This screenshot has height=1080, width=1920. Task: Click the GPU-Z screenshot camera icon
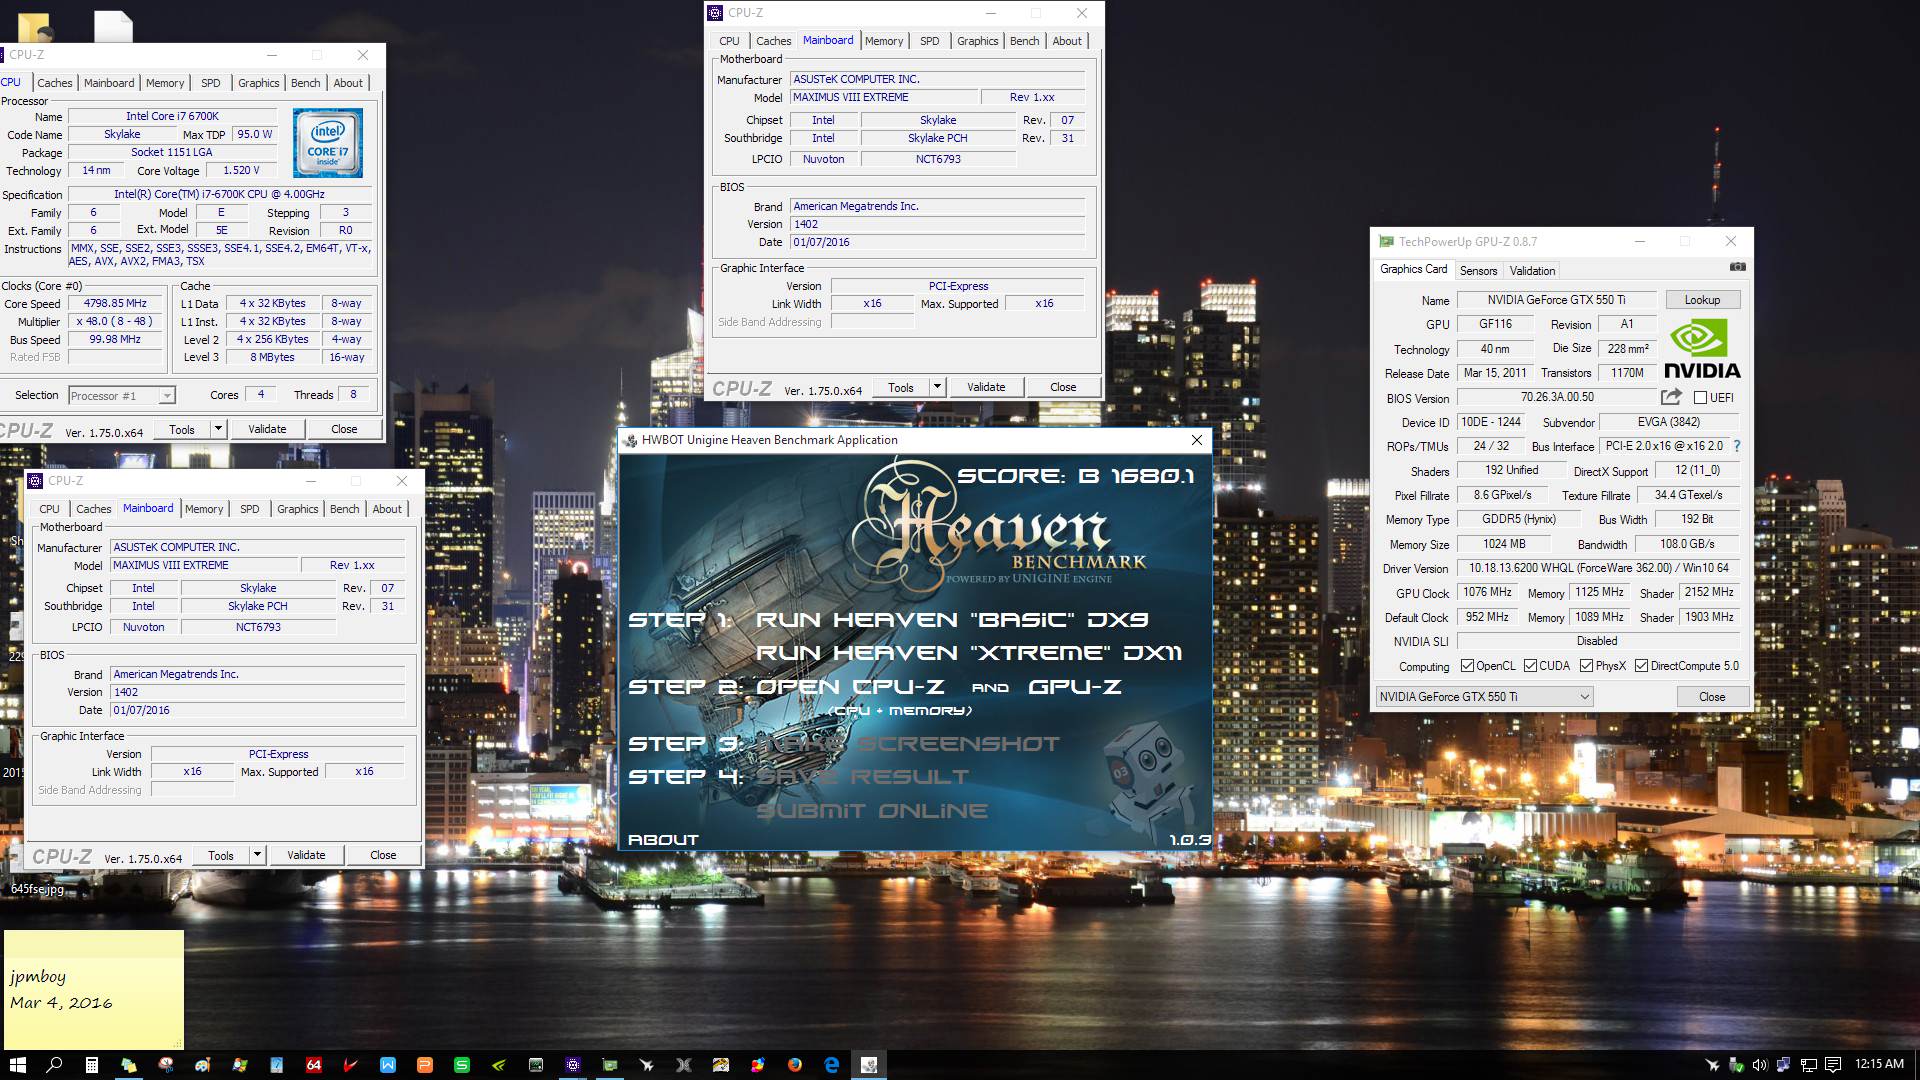click(x=1738, y=267)
